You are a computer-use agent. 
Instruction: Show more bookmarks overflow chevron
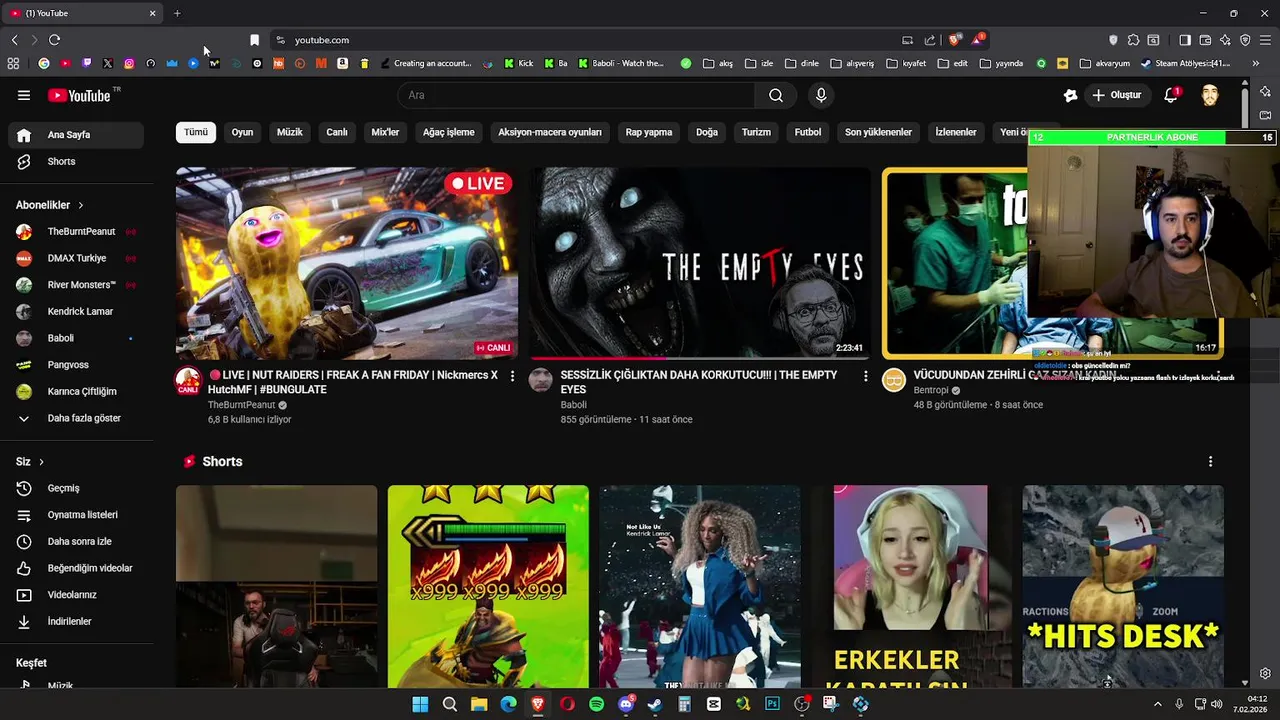click(x=1257, y=63)
